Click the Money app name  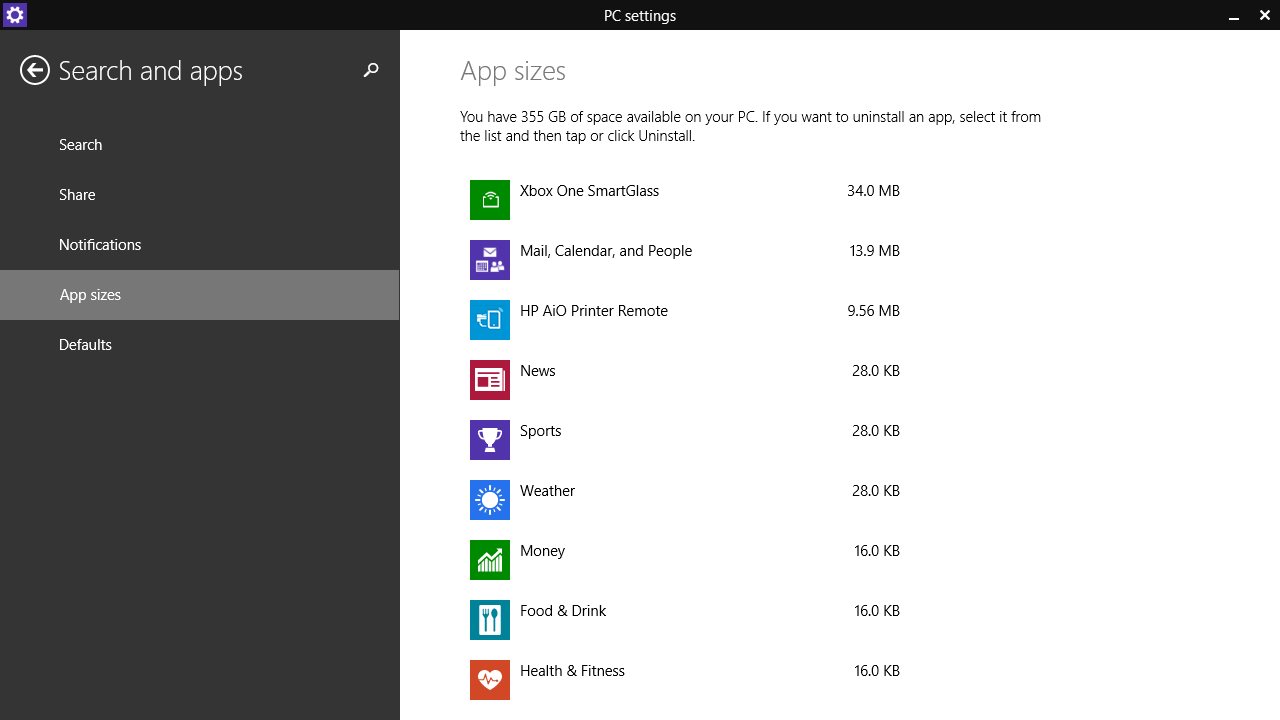[542, 551]
